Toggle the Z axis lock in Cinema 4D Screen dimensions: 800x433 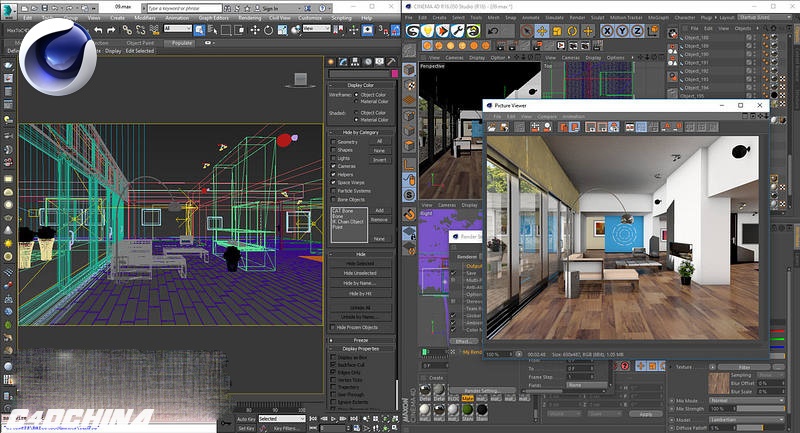point(637,31)
